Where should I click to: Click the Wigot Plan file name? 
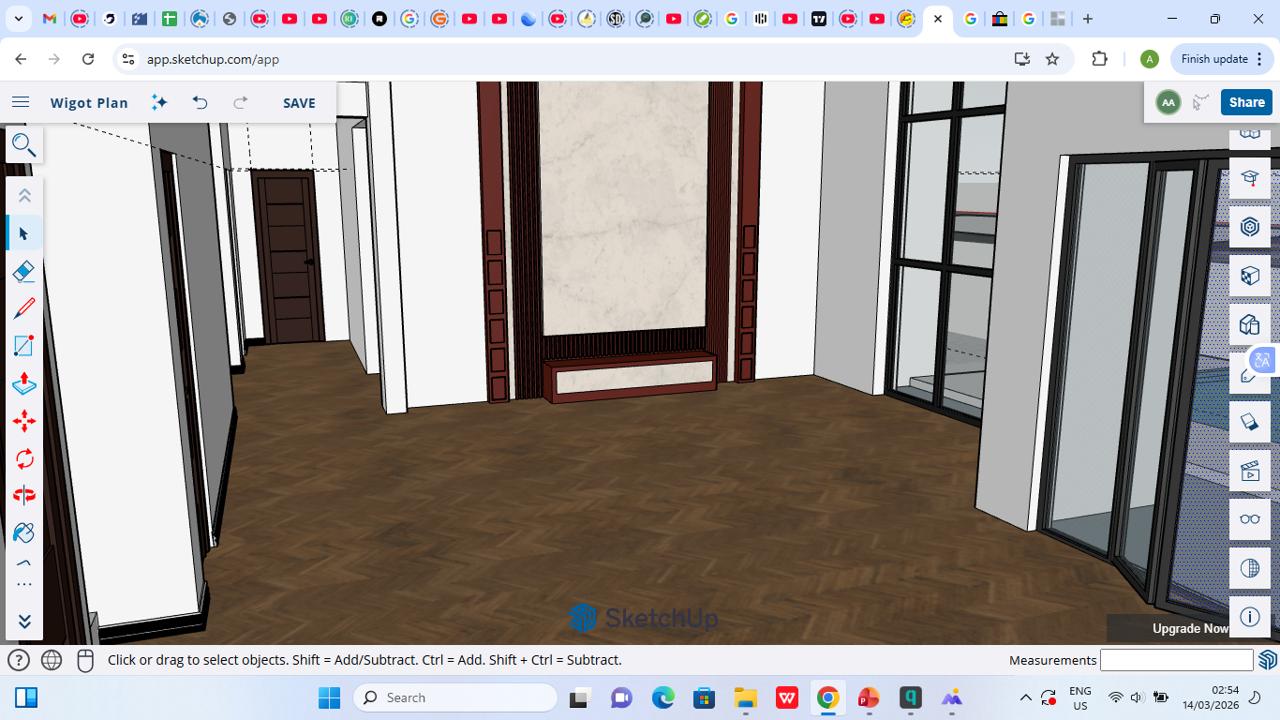[x=89, y=102]
